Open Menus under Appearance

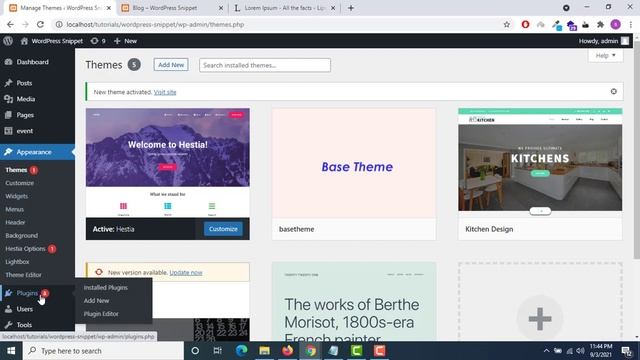(15, 209)
